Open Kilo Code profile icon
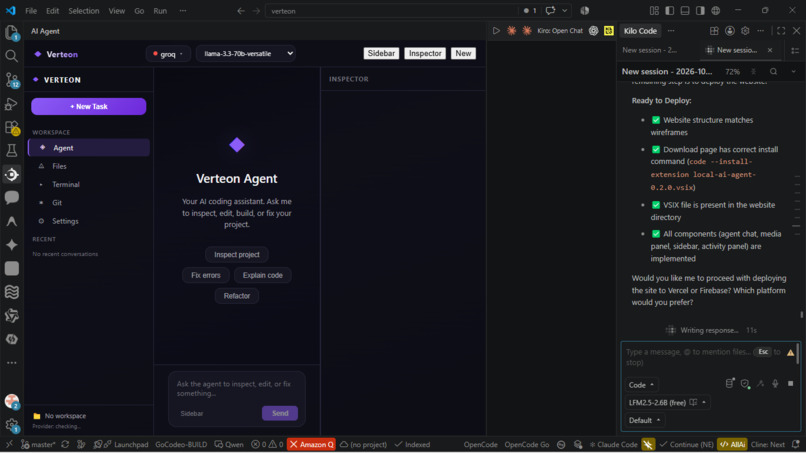 (729, 31)
